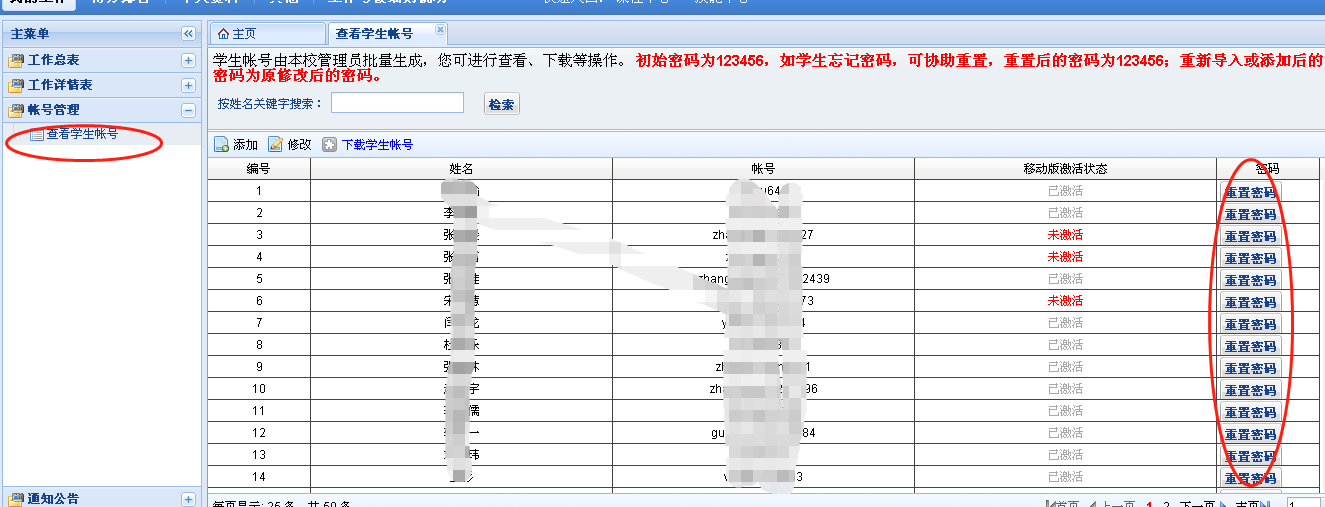Collapse the 帐号管理 panel with its minus button
Screen dimensions: 1325x507
tap(188, 110)
